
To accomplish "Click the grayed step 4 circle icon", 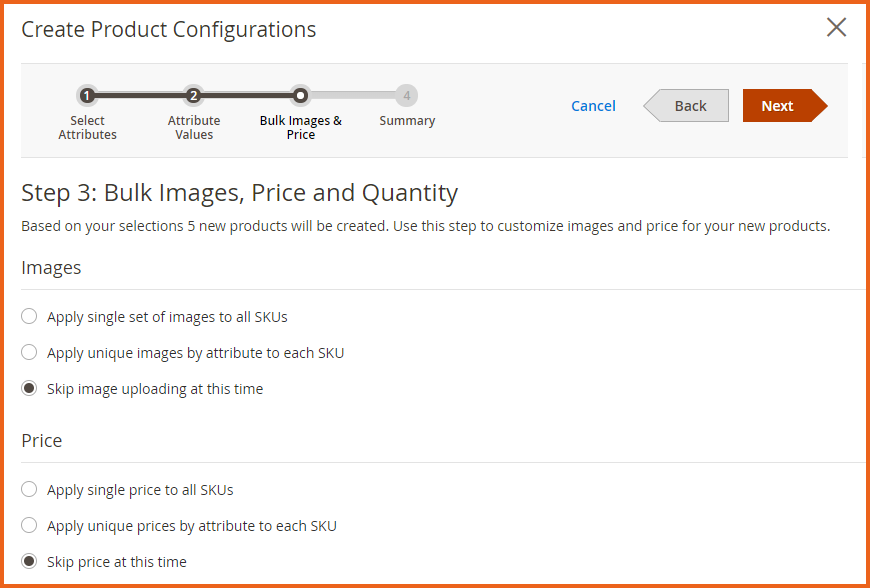I will coord(406,96).
